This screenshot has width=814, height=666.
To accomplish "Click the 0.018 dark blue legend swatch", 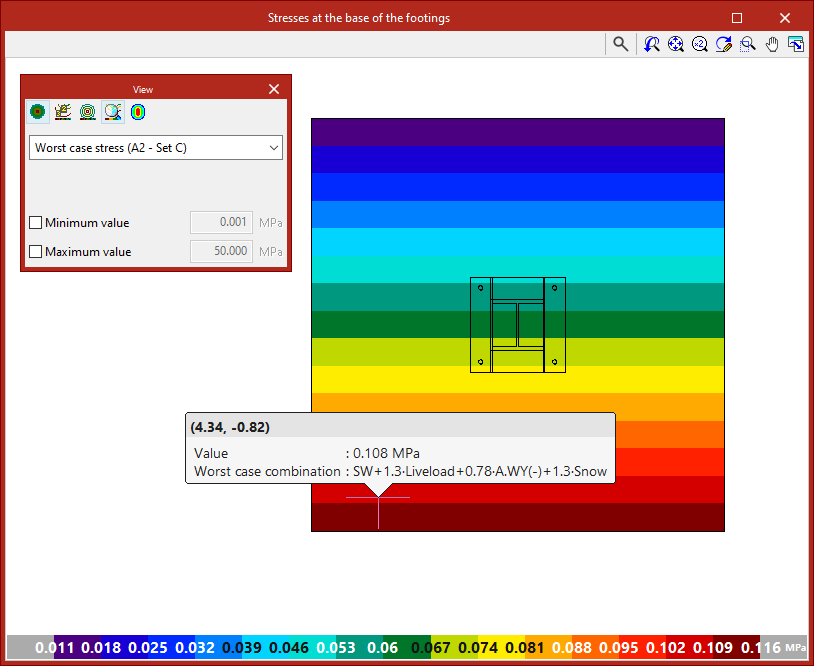I will click(124, 647).
